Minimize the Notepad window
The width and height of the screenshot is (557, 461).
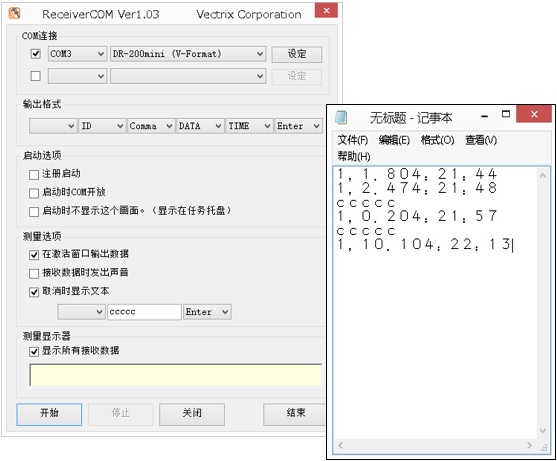[x=485, y=116]
